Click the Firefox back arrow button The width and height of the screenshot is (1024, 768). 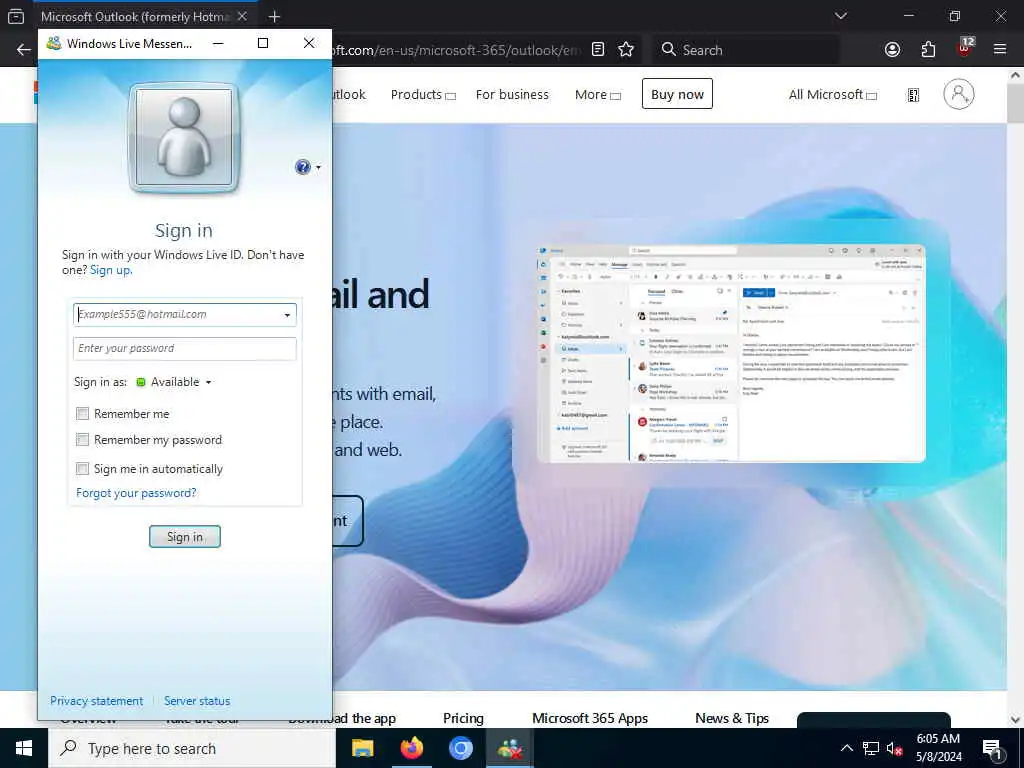(x=24, y=50)
